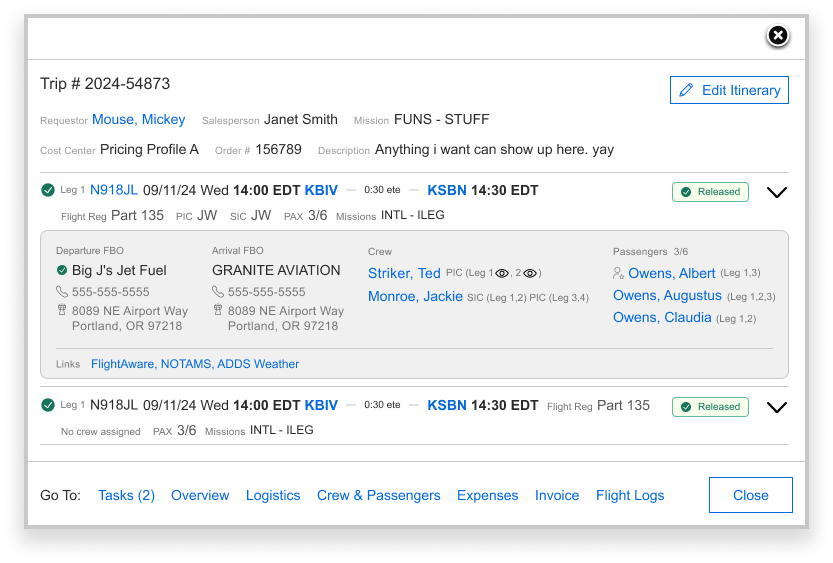Open crew member Striker, Ted
Viewport: 833px width, 563px height.
[404, 273]
